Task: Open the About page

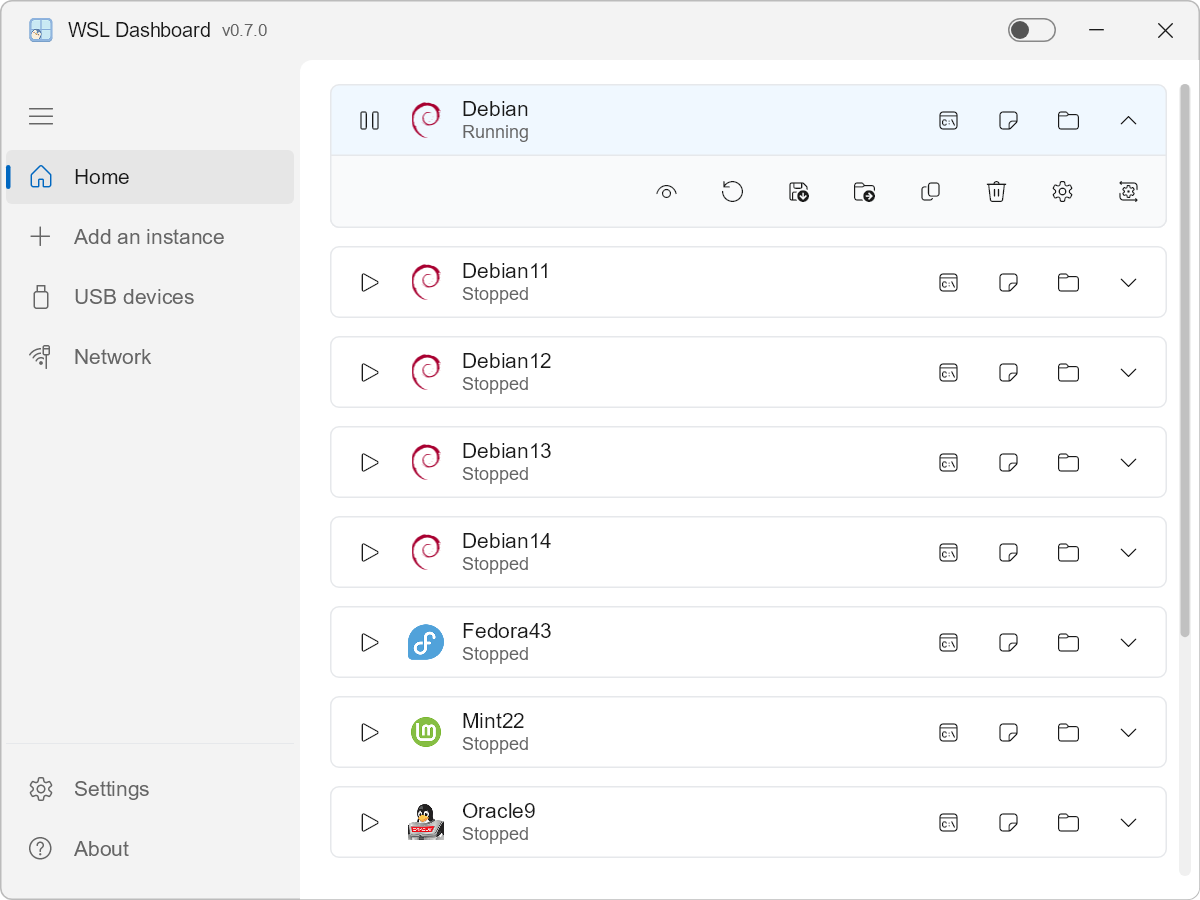Action: [x=102, y=848]
